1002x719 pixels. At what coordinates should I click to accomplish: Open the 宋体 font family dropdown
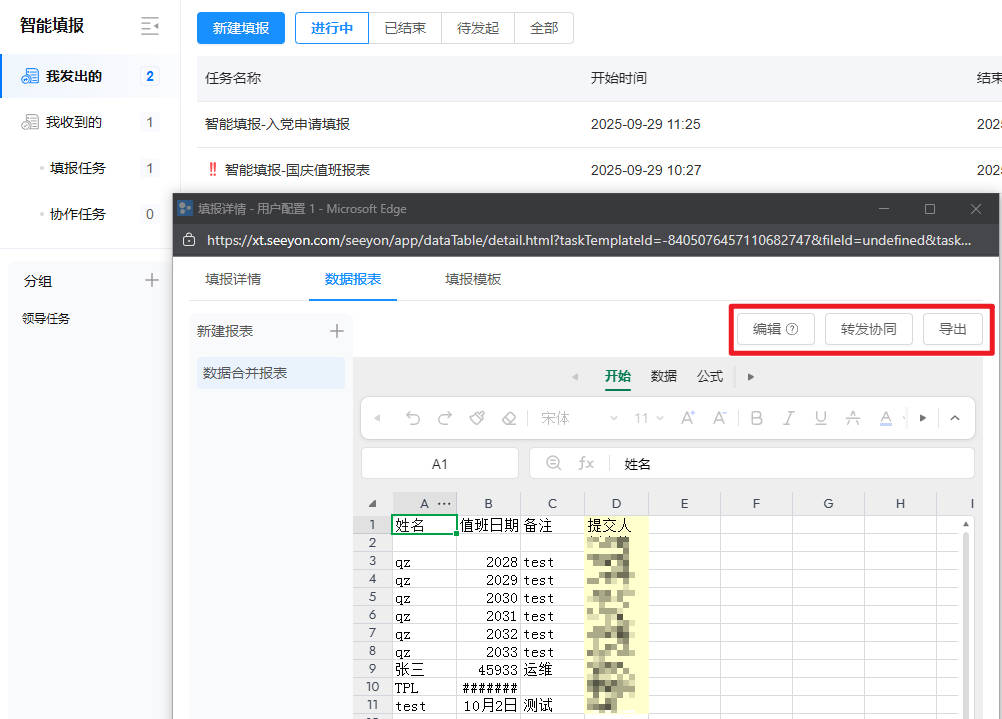[x=579, y=418]
